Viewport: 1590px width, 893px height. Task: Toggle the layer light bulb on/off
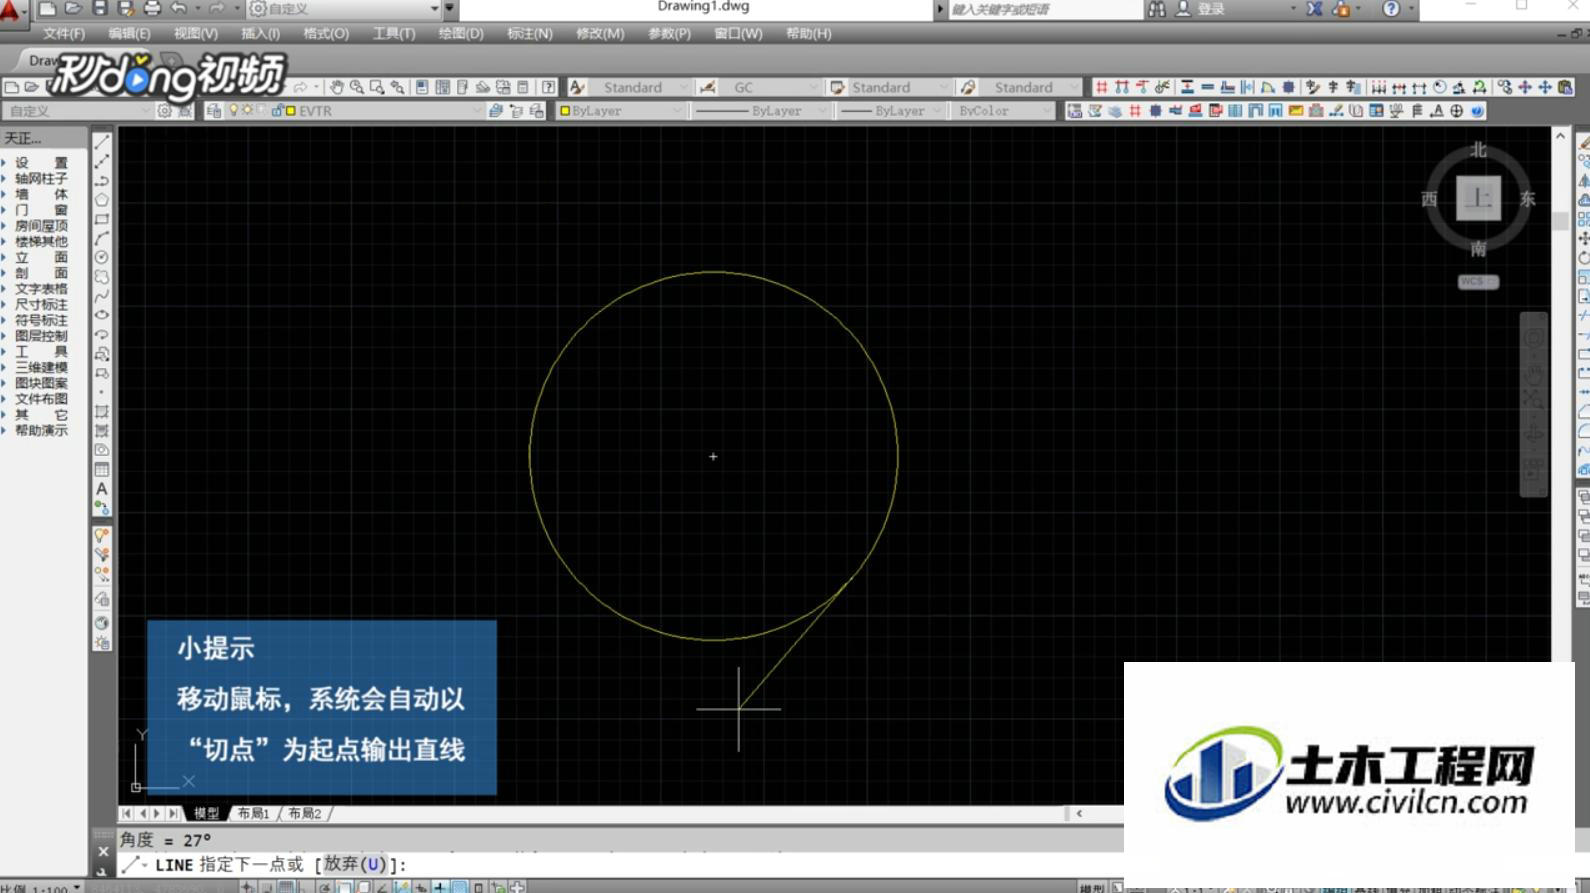[234, 110]
